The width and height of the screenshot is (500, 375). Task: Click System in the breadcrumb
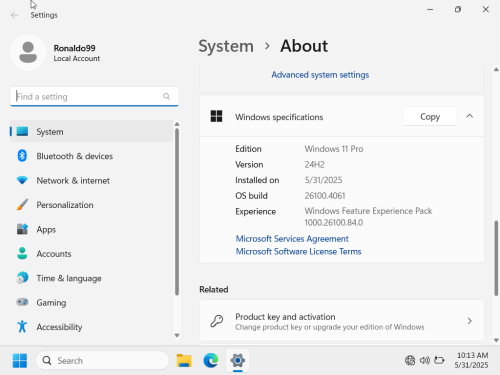point(226,46)
